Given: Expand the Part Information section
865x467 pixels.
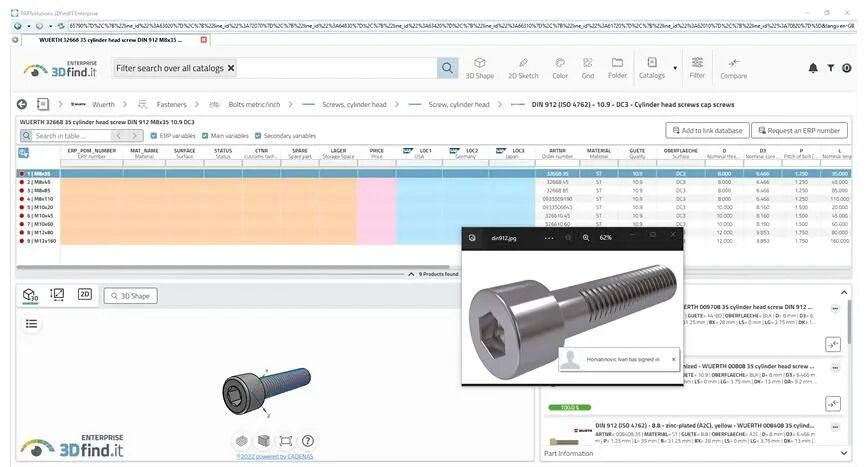Looking at the screenshot, I should coord(843,453).
